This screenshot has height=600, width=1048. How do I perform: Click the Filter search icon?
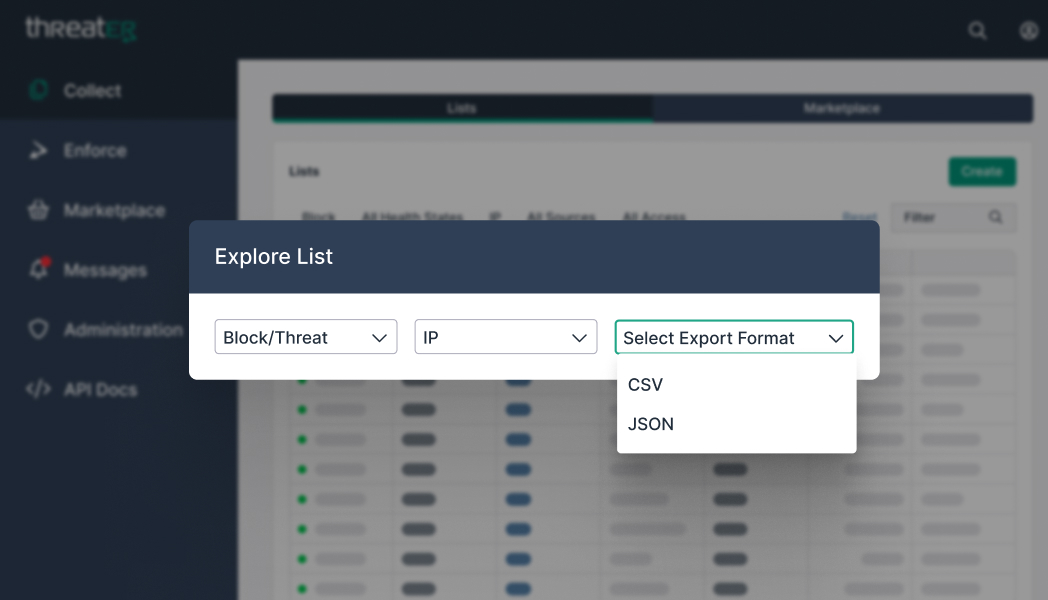point(995,217)
